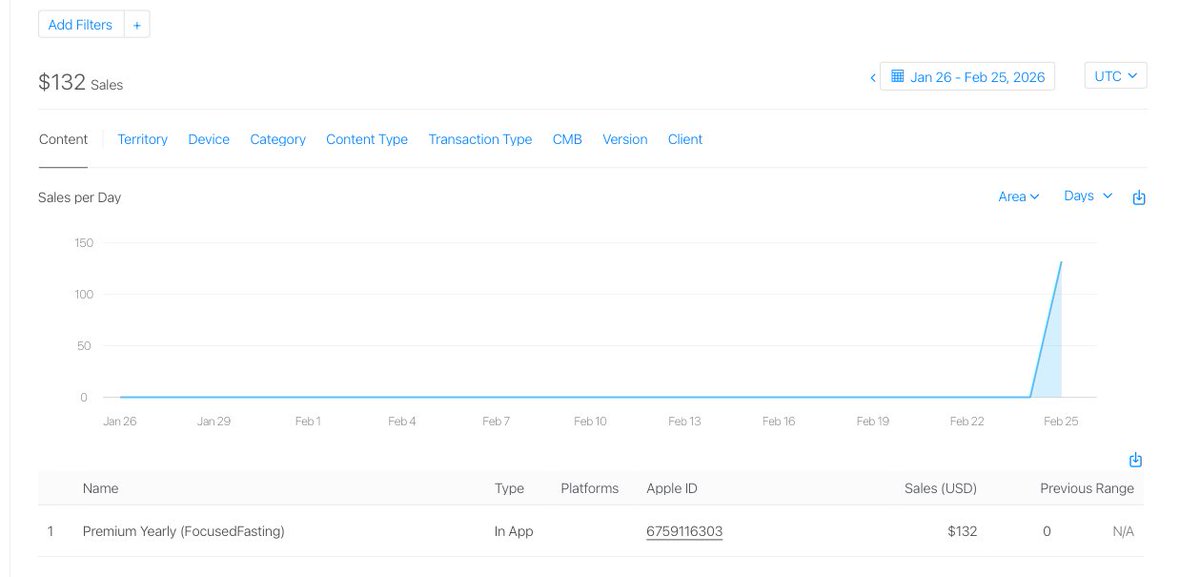Switch to the Territory tab
The width and height of the screenshot is (1200, 577).
pos(143,139)
